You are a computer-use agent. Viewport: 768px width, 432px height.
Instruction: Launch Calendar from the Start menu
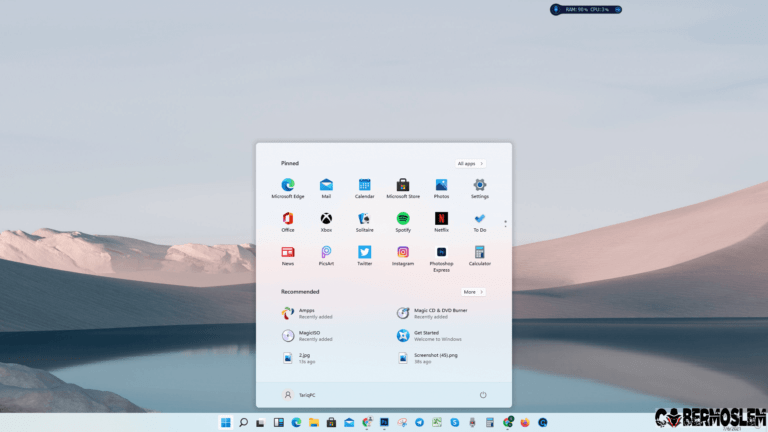point(364,188)
